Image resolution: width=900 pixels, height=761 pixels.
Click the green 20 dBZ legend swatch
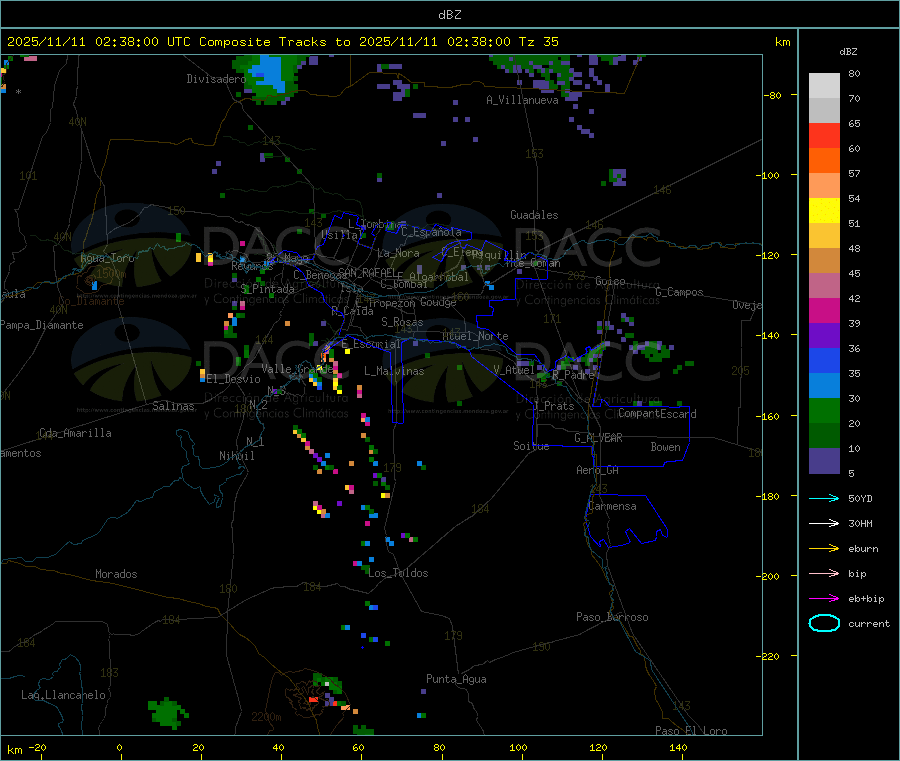[x=824, y=410]
